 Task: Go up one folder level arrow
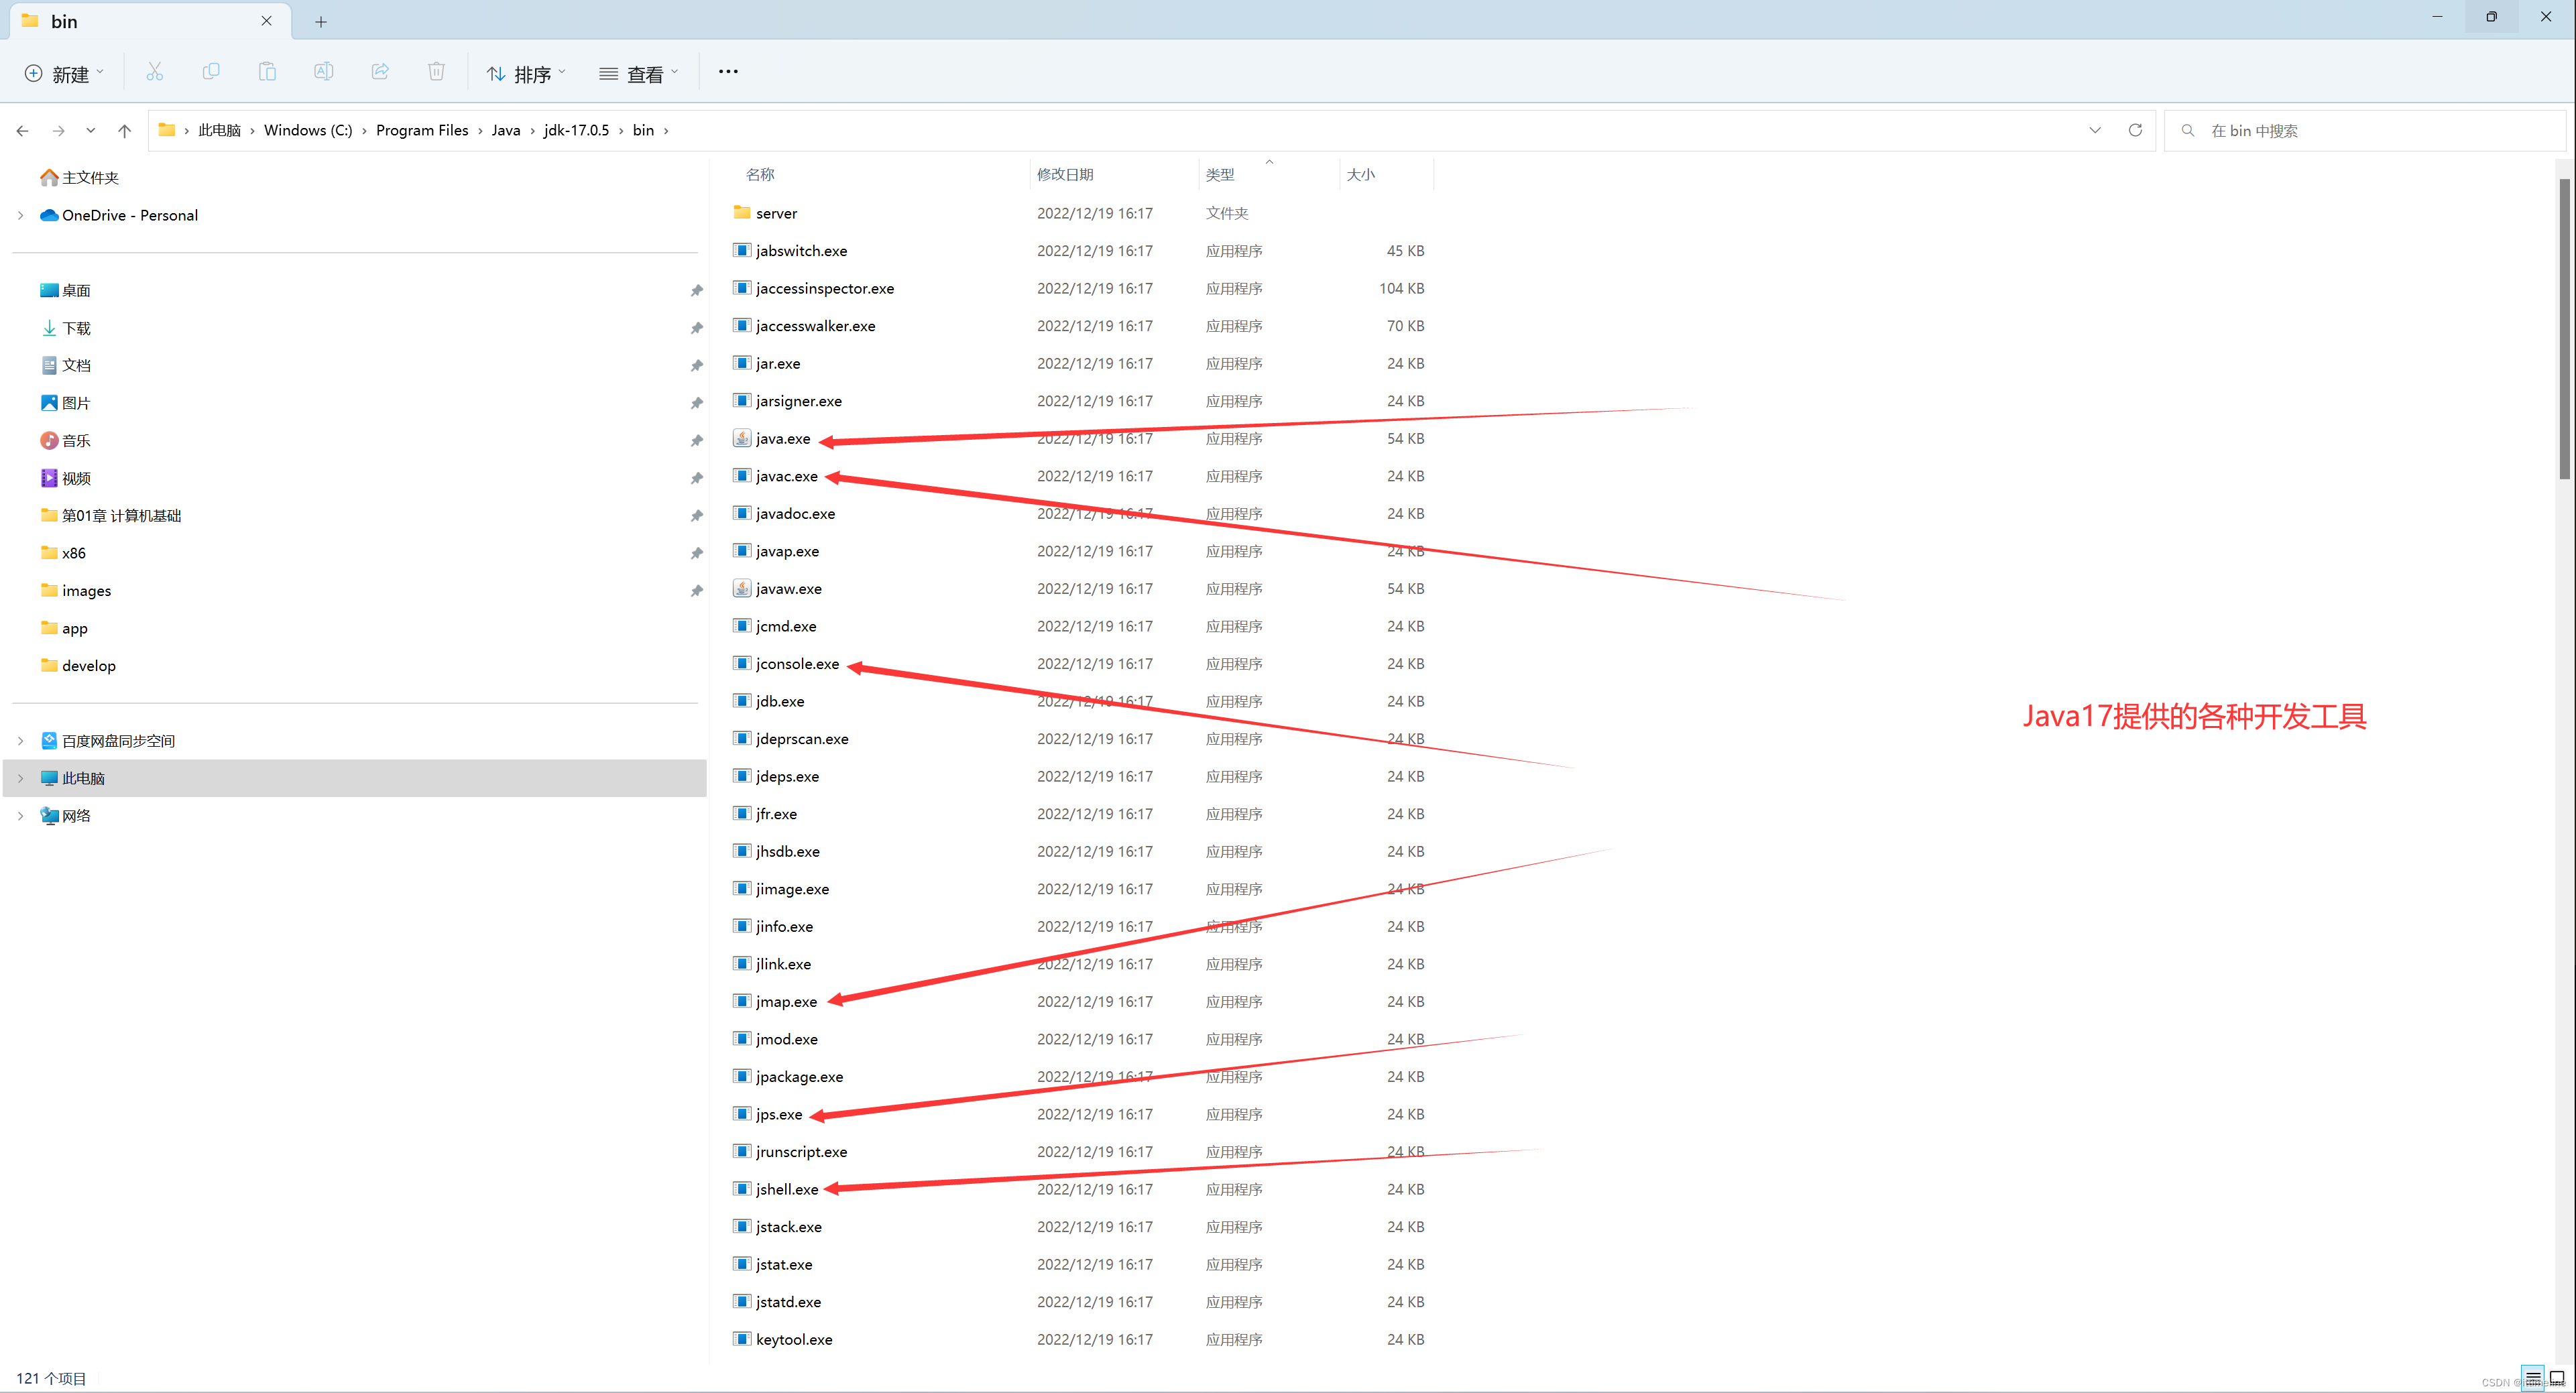124,131
